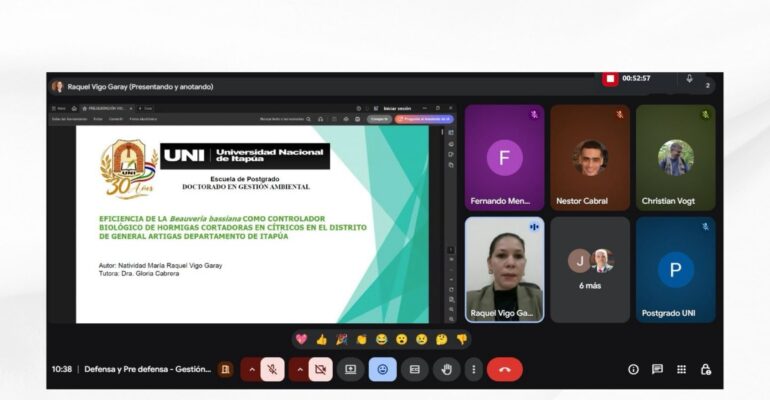Screen dimensions: 770x400
Task: Send the thumbs up reaction
Action: pyautogui.click(x=322, y=339)
